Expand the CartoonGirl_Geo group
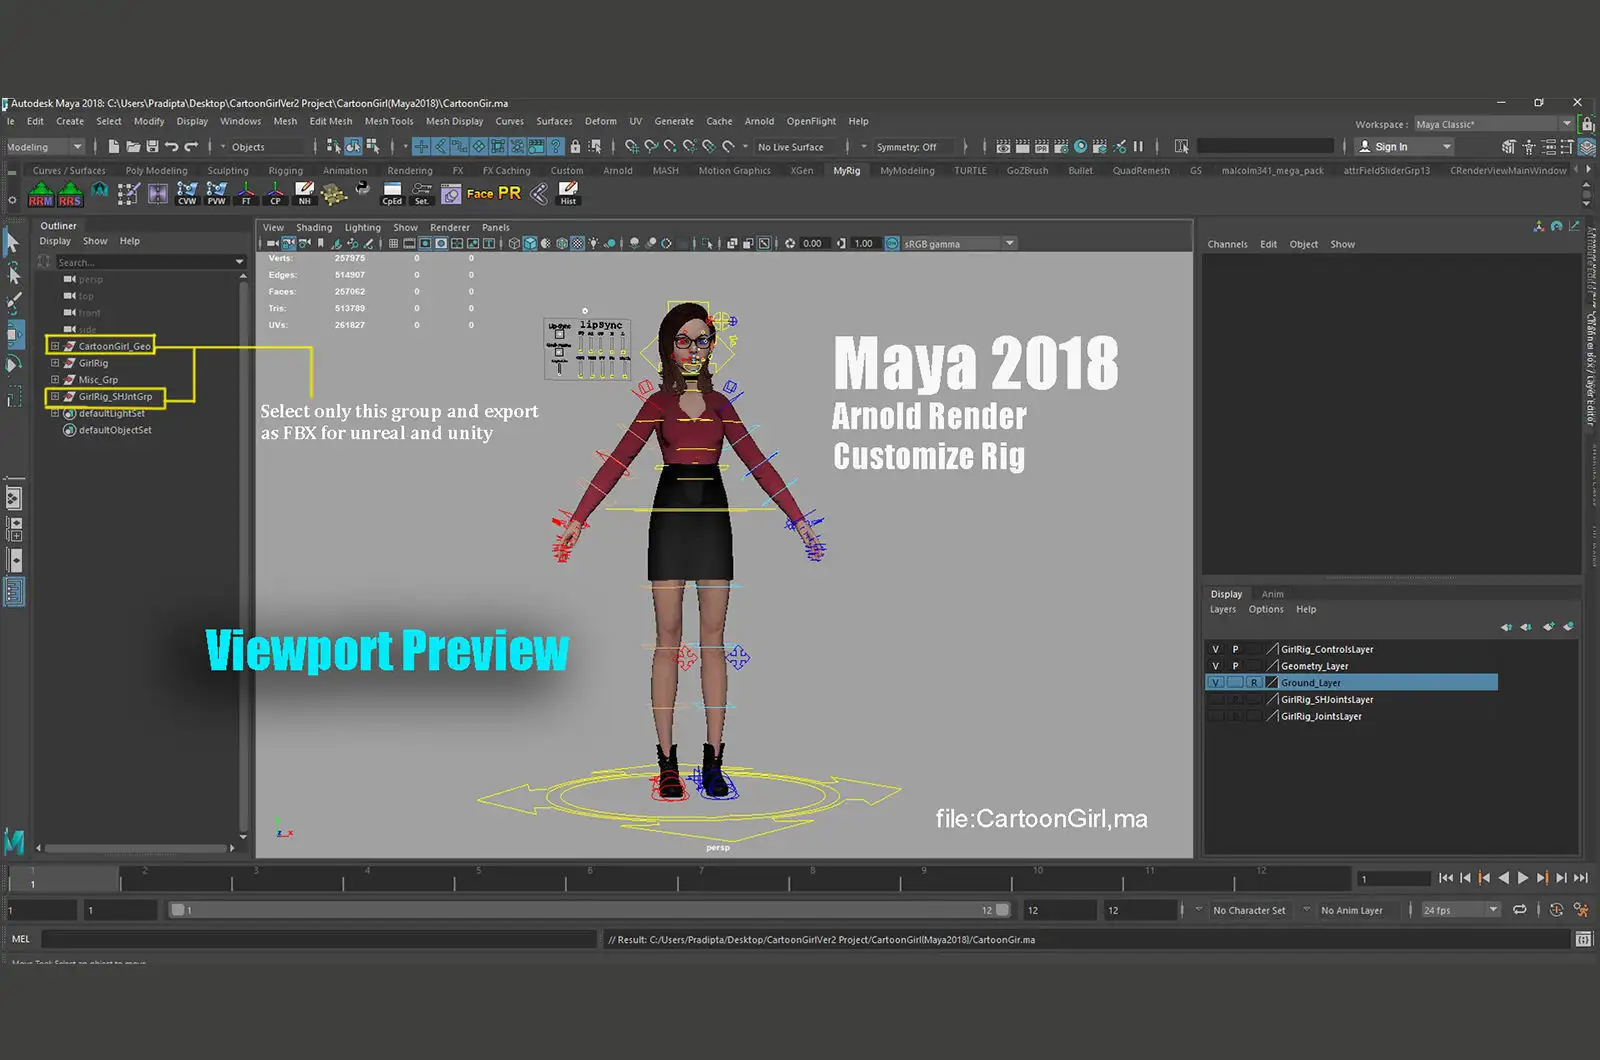 click(x=55, y=346)
